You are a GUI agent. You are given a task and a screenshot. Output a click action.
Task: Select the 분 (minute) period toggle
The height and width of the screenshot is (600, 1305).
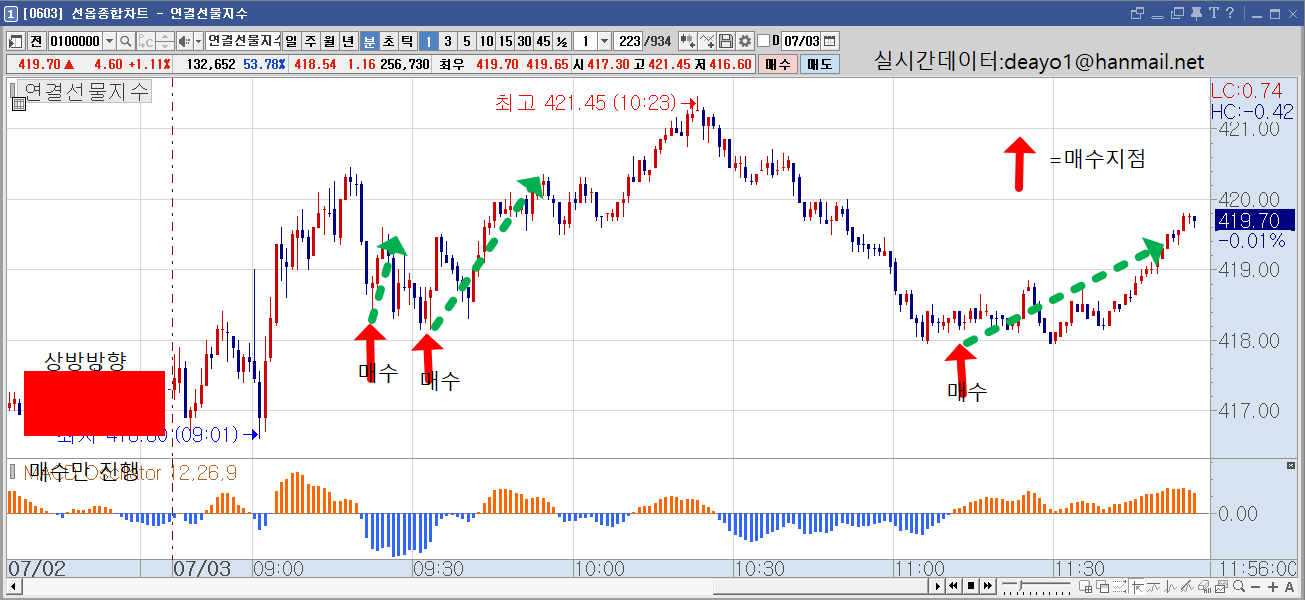(x=369, y=41)
